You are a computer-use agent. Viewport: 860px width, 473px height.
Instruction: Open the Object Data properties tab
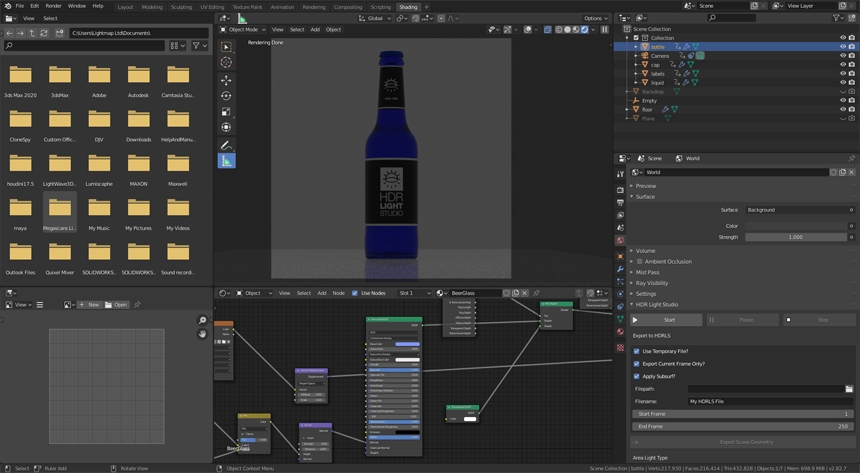click(620, 319)
